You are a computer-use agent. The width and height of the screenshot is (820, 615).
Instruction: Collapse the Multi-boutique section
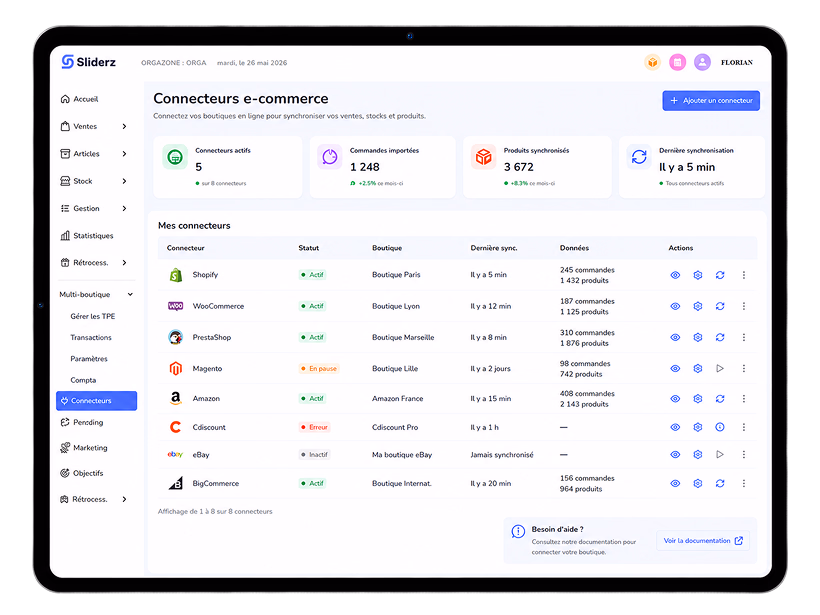point(130,294)
